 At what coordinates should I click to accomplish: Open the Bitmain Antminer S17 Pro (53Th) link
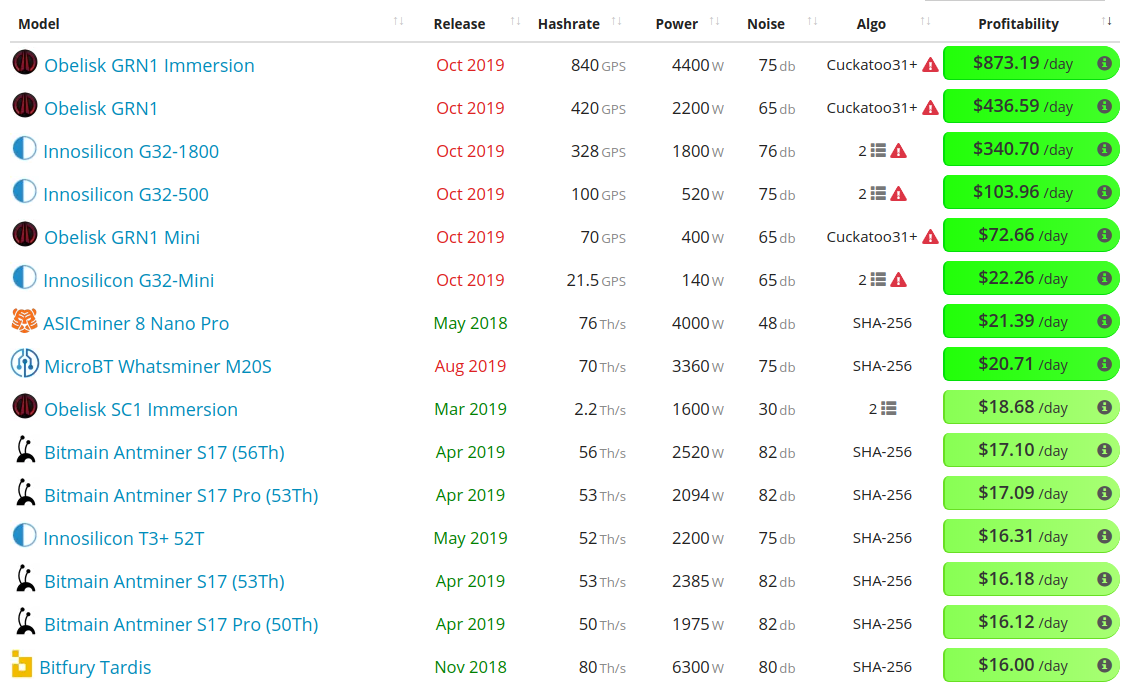pyautogui.click(x=181, y=496)
